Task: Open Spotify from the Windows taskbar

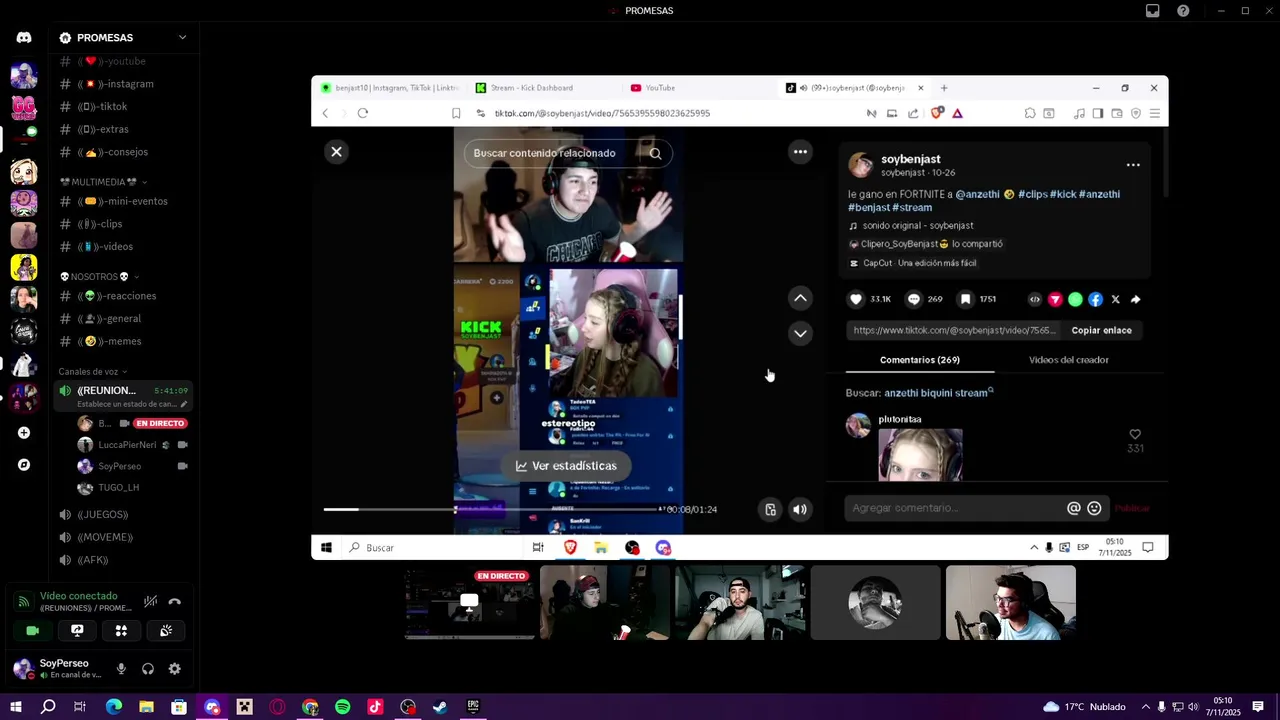Action: point(343,707)
